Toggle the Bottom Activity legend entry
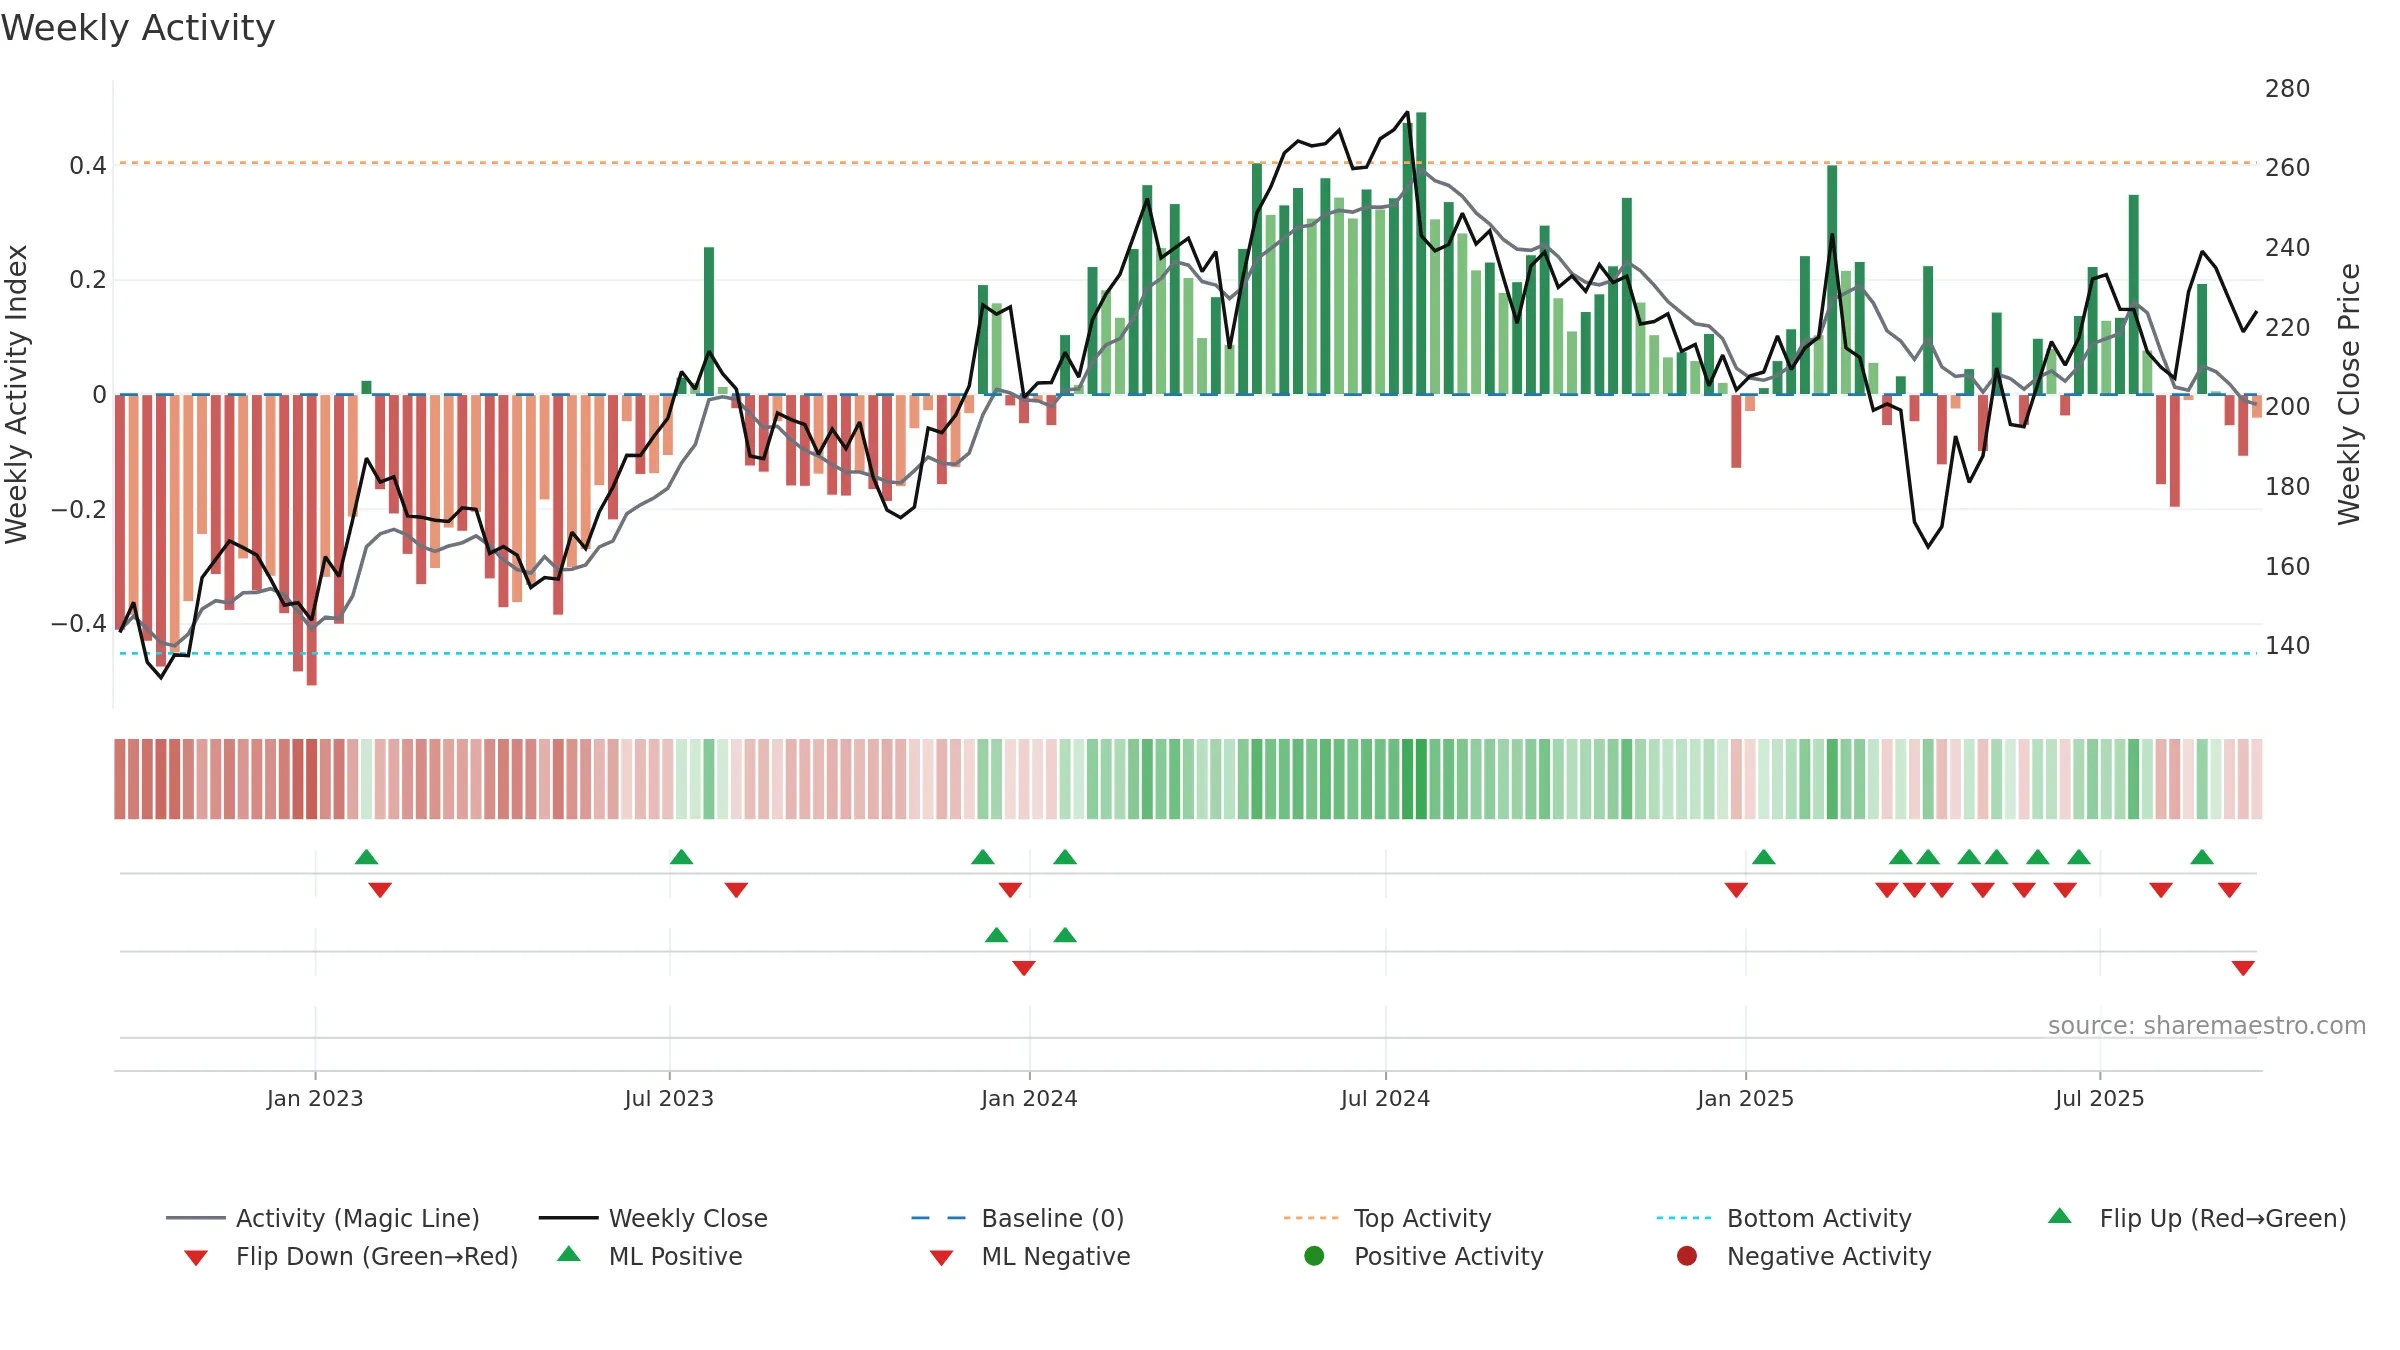This screenshot has height=1350, width=2400. 1784,1218
